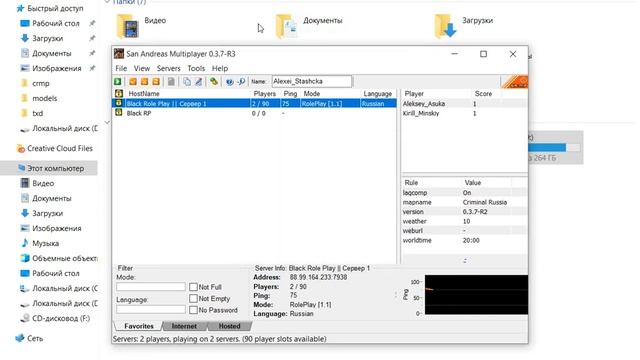Click the third orange server toolbar icon
The width and height of the screenshot is (640, 360).
pyautogui.click(x=156, y=82)
